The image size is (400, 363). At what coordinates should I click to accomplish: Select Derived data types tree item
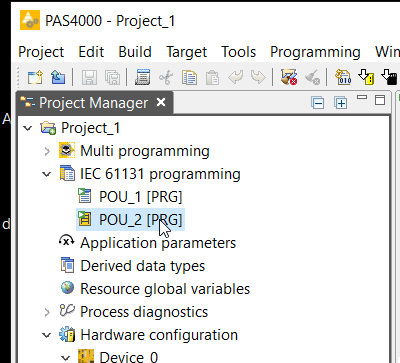coord(143,266)
